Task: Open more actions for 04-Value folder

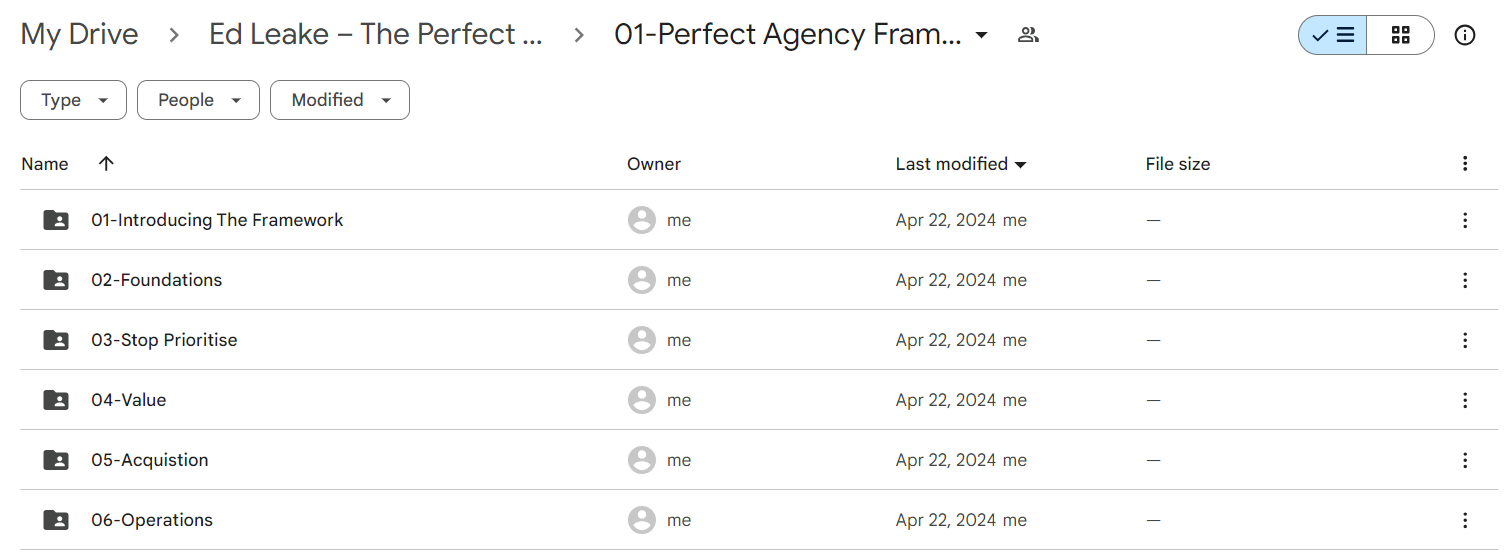Action: pyautogui.click(x=1465, y=400)
